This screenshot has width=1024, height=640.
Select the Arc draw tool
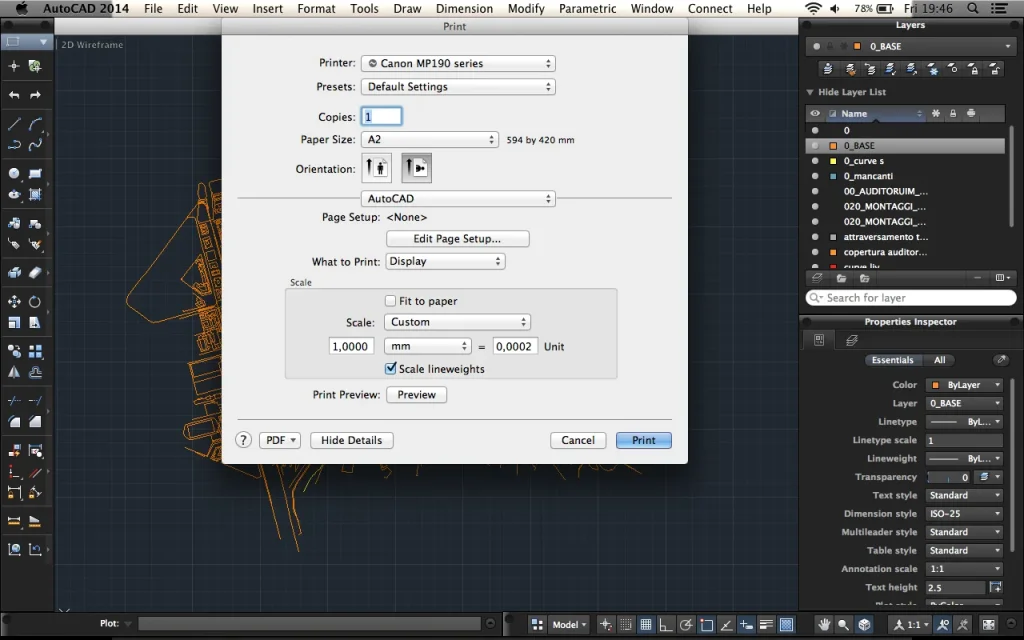(x=35, y=124)
